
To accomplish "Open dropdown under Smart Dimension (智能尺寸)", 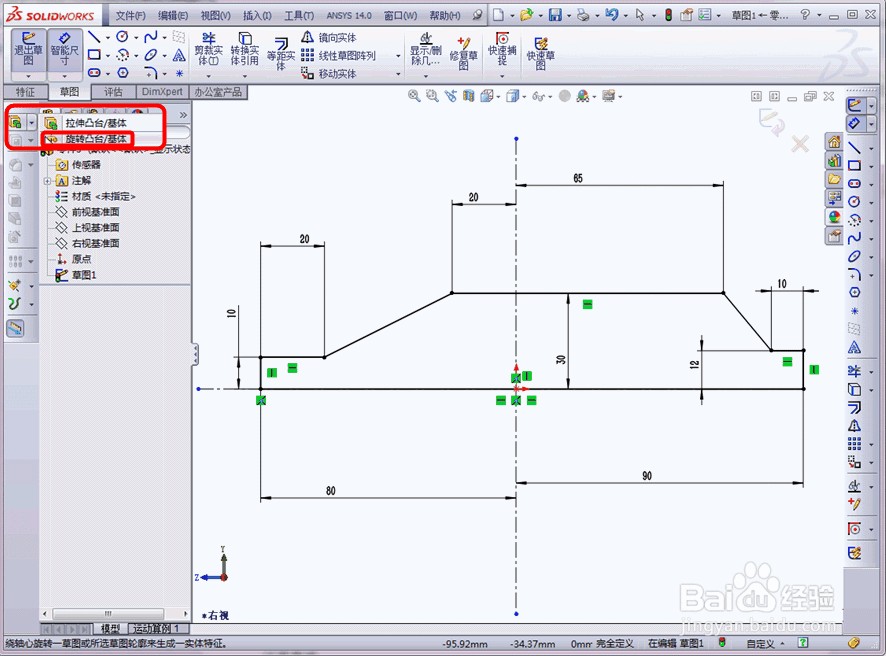I will click(x=64, y=76).
